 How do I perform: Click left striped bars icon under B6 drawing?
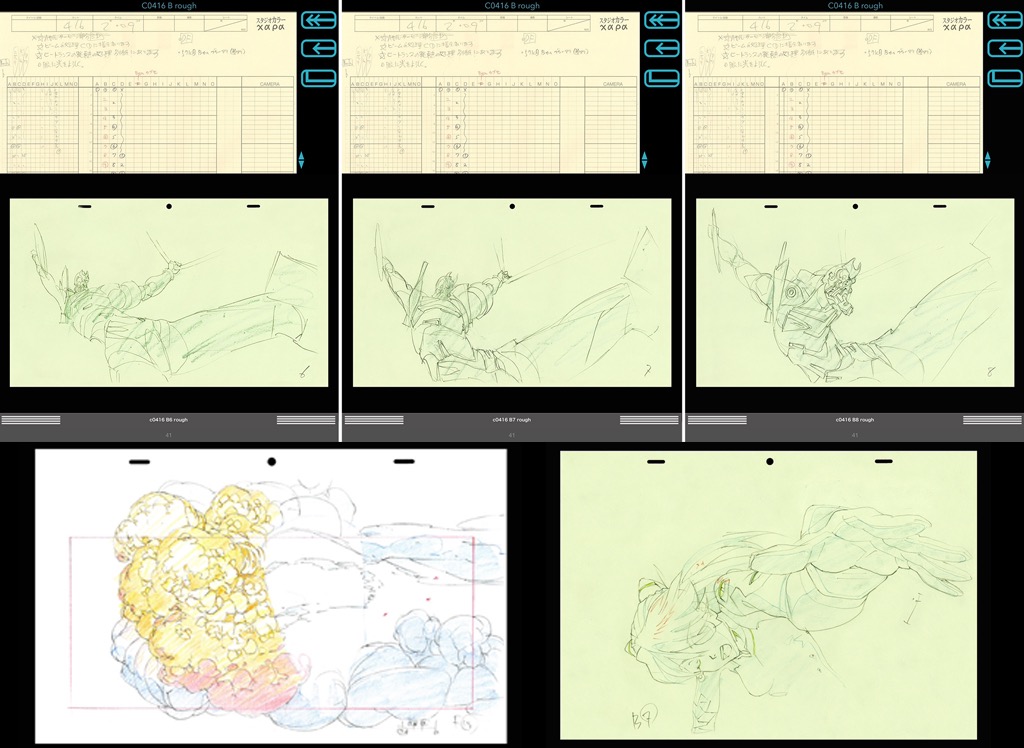[x=31, y=420]
